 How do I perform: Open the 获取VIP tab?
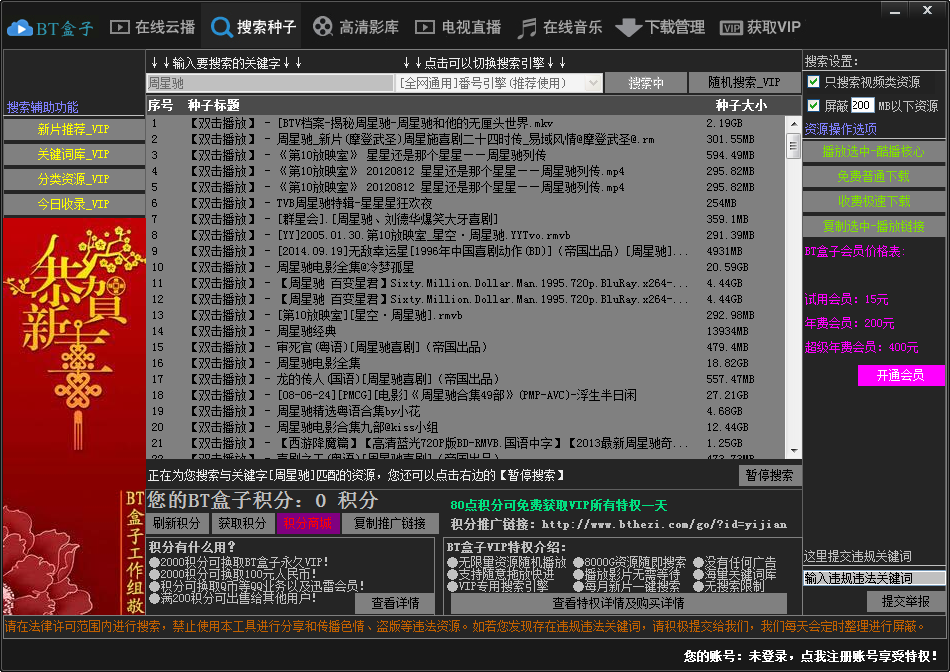760,27
